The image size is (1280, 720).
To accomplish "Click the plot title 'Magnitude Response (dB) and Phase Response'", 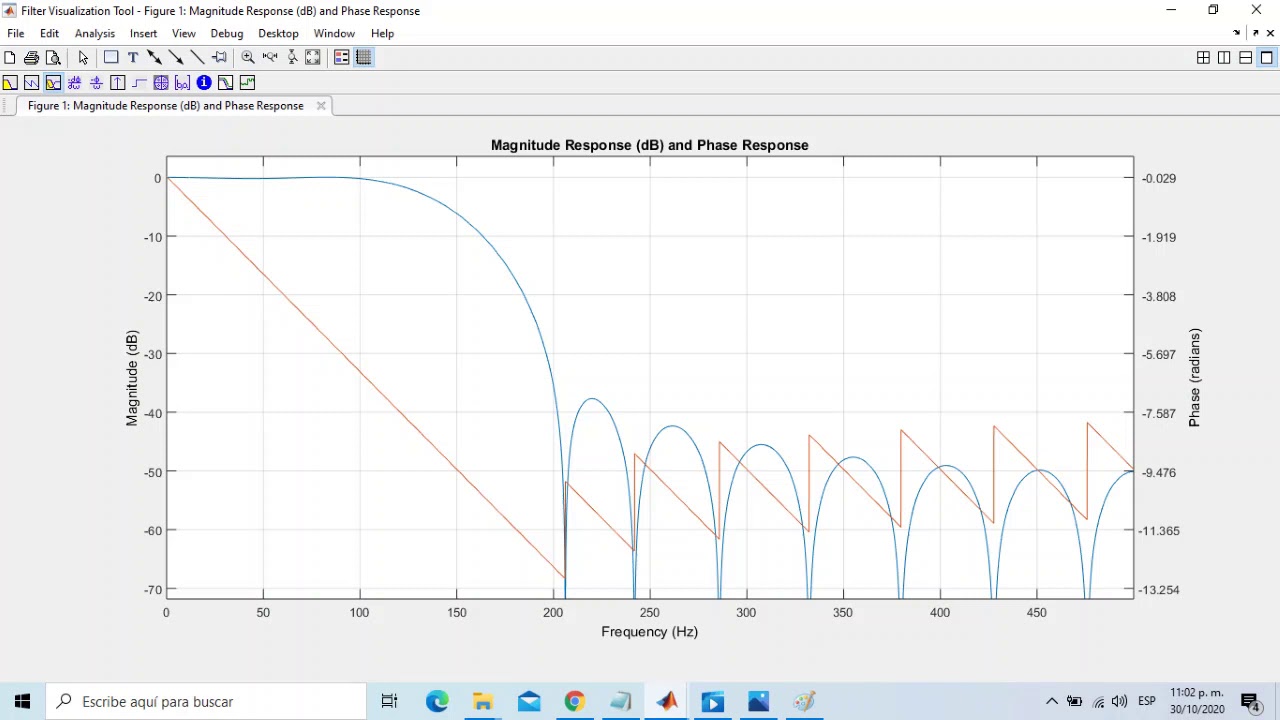I will [x=650, y=145].
